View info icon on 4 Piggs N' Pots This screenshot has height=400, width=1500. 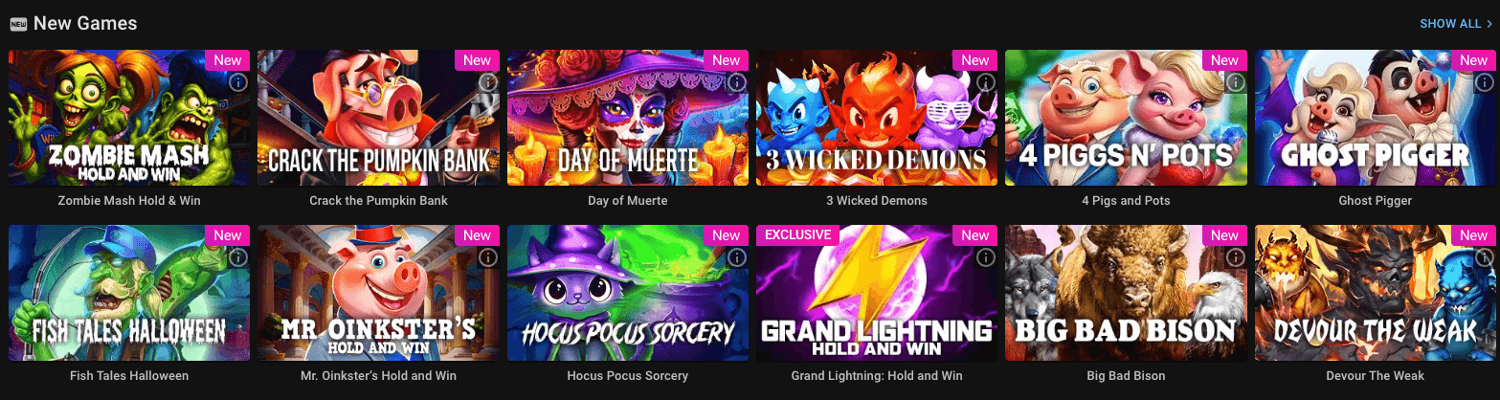click(1236, 82)
